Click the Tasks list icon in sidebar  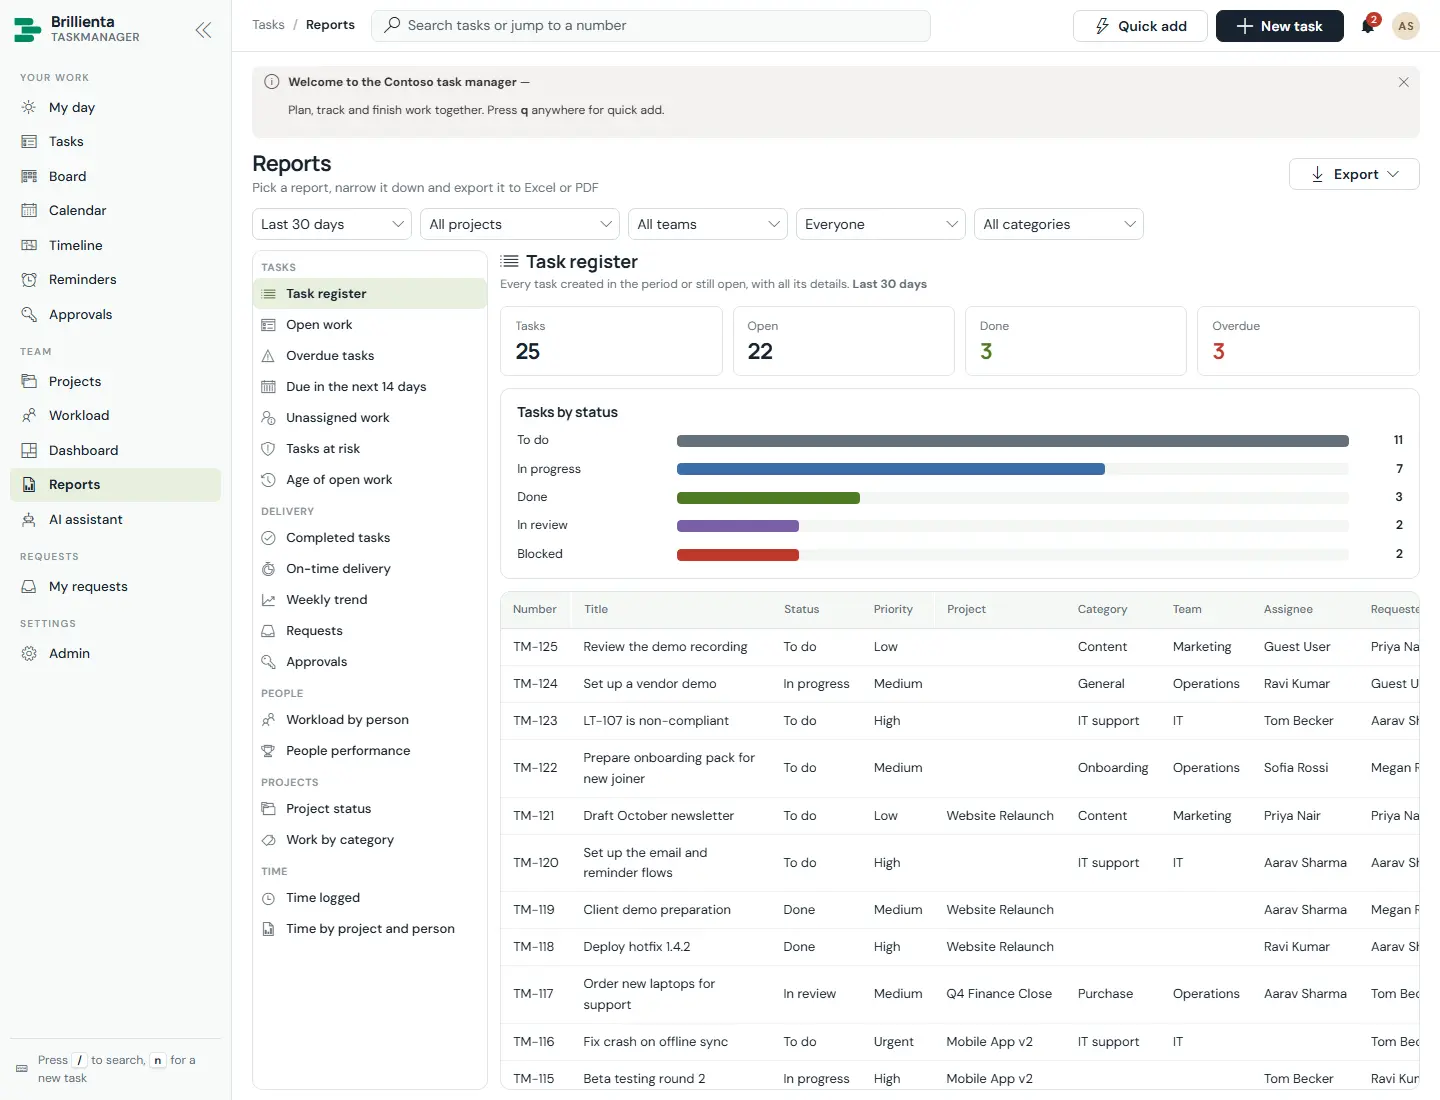[29, 142]
